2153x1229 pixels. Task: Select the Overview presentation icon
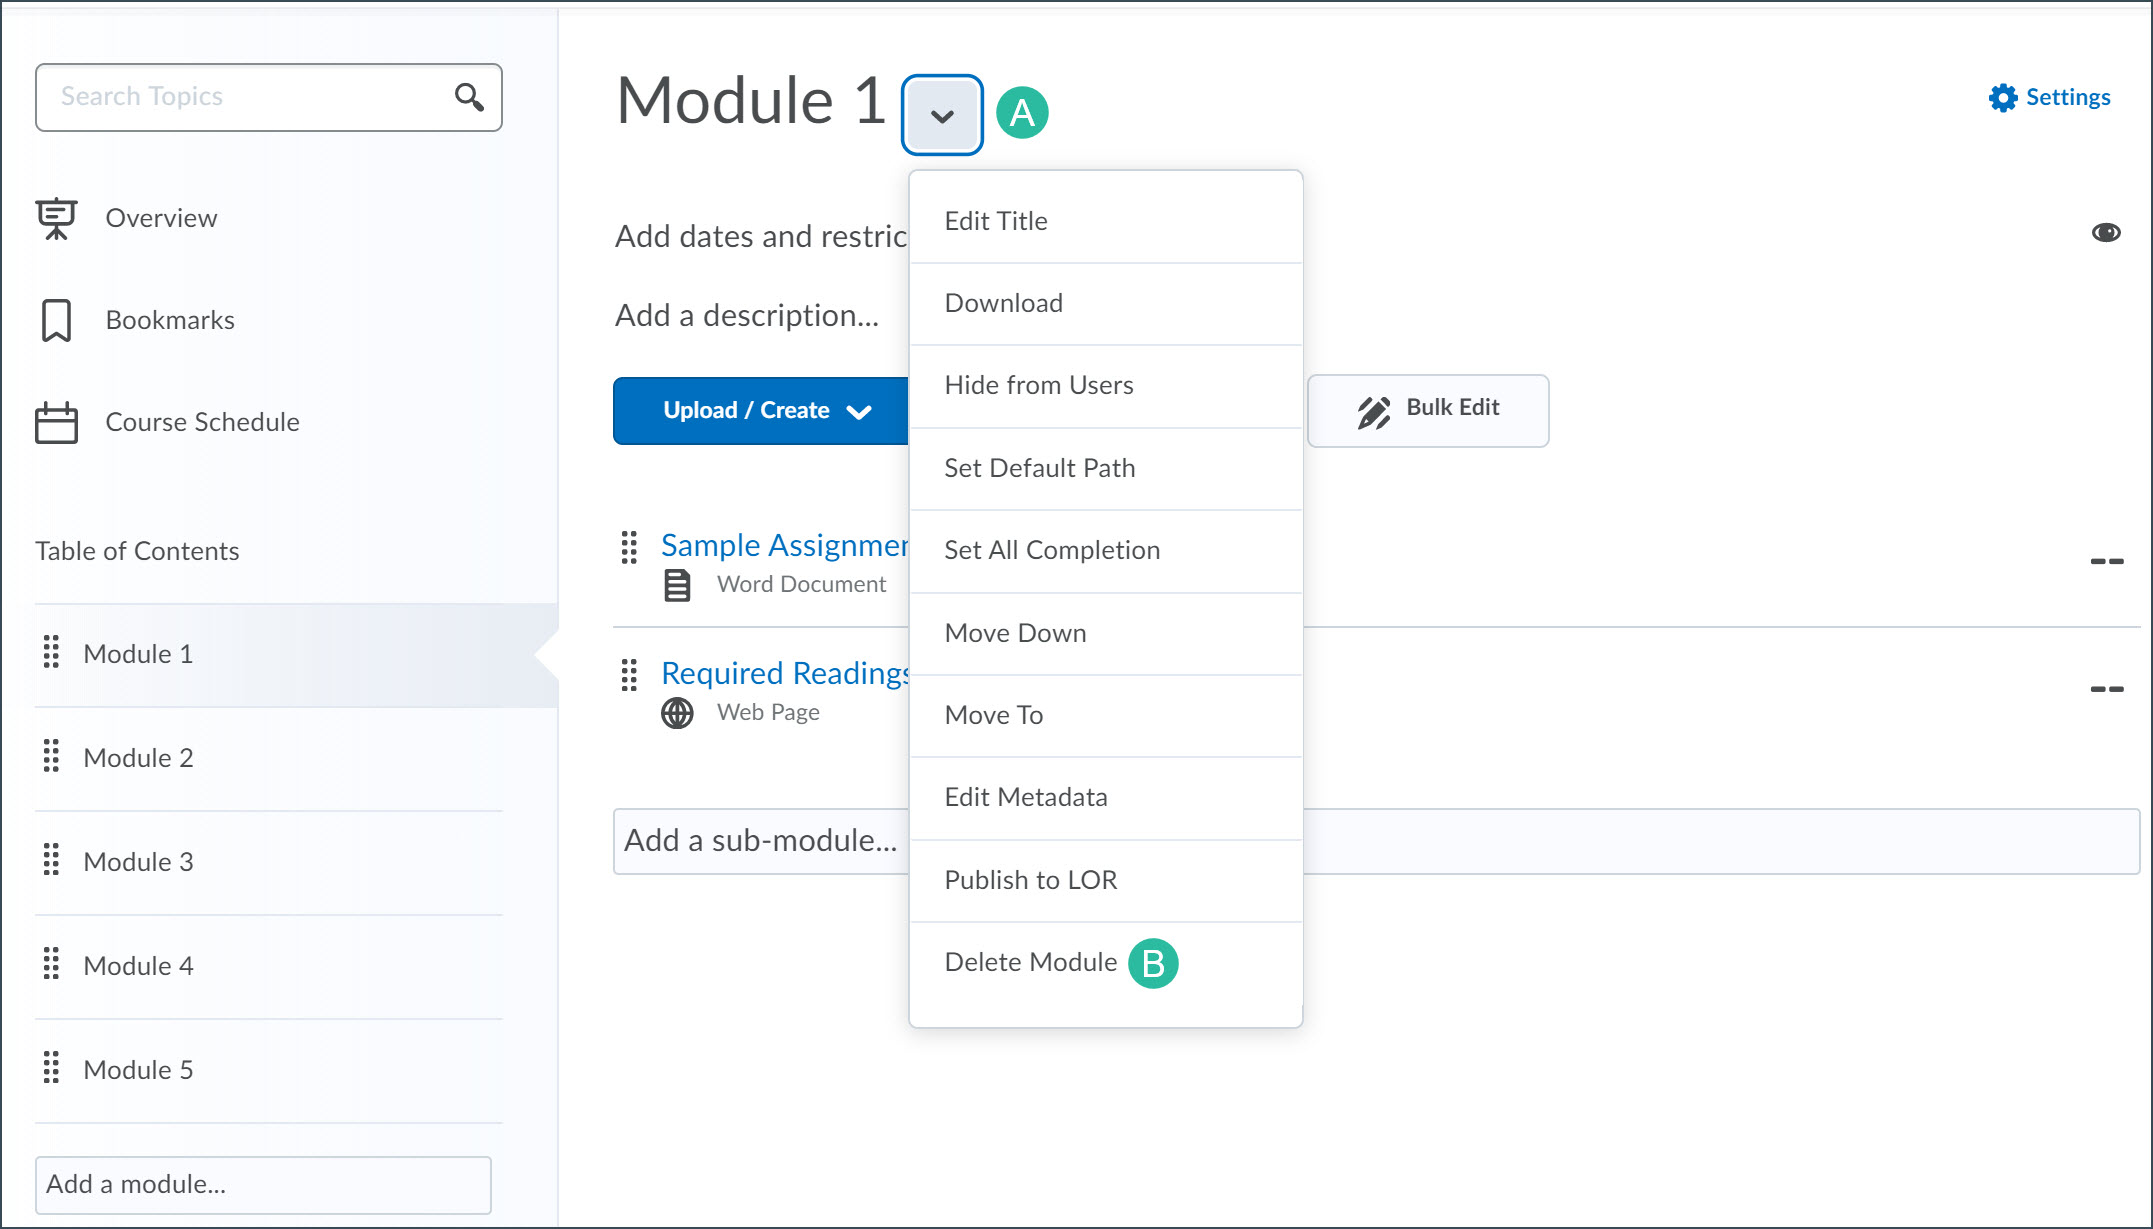(57, 218)
